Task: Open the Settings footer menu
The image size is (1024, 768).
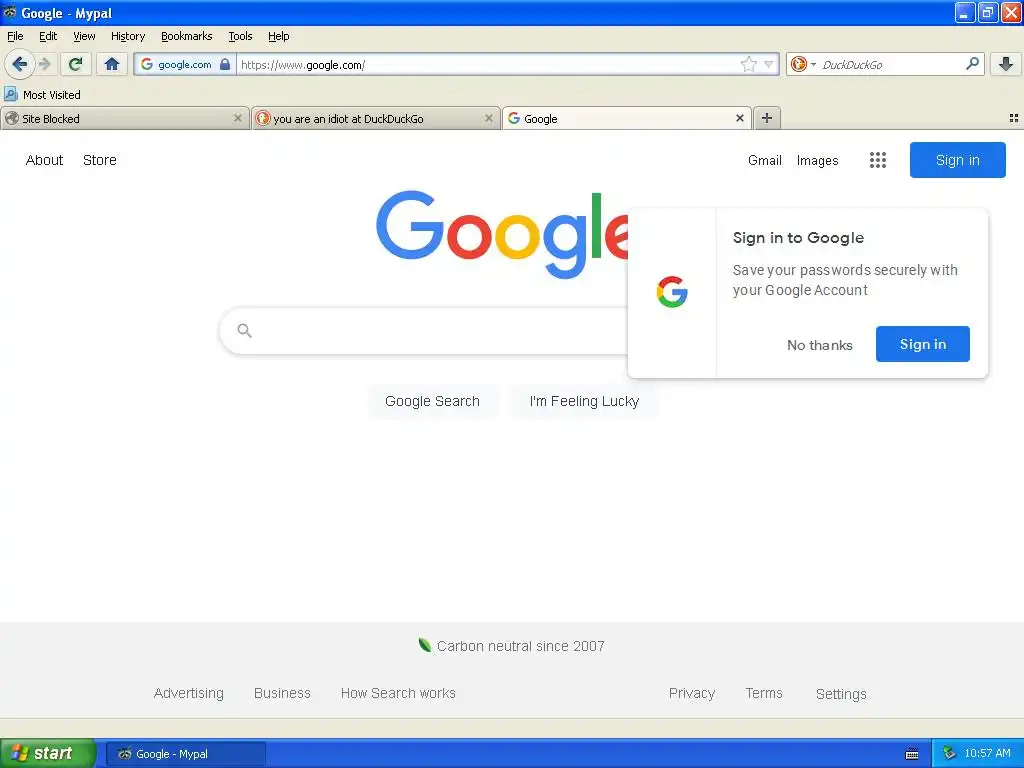Action: coord(841,694)
